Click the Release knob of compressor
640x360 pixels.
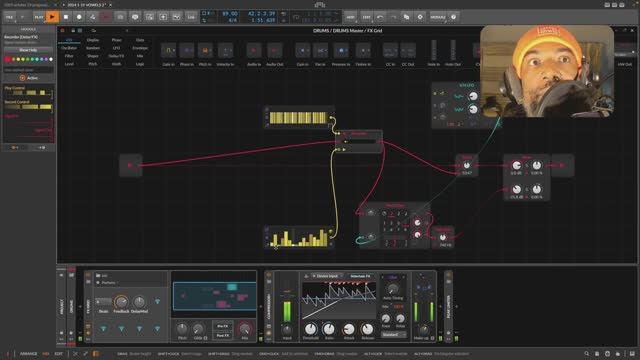[367, 329]
